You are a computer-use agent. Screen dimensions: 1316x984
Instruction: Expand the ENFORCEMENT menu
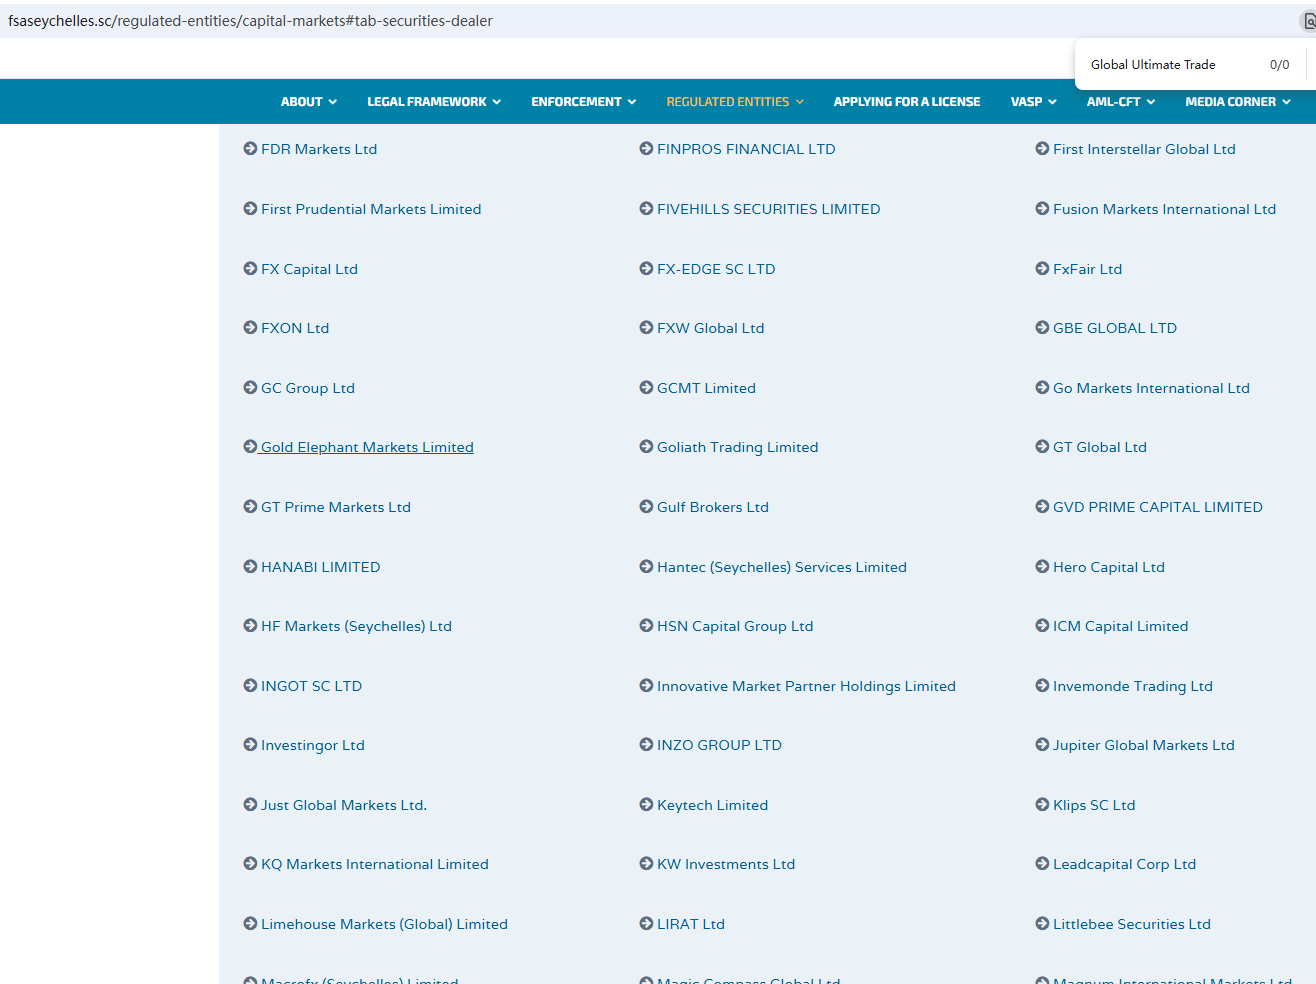point(584,102)
